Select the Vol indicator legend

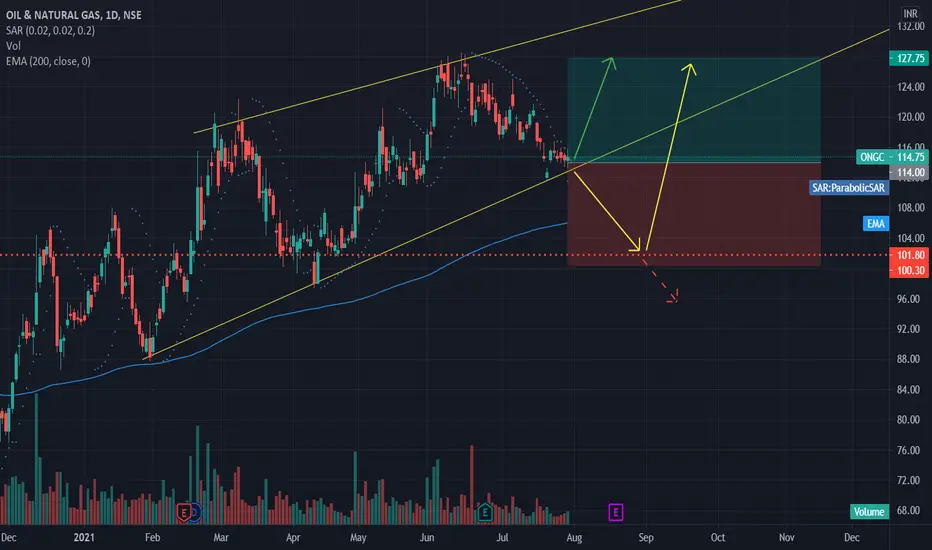(13, 46)
